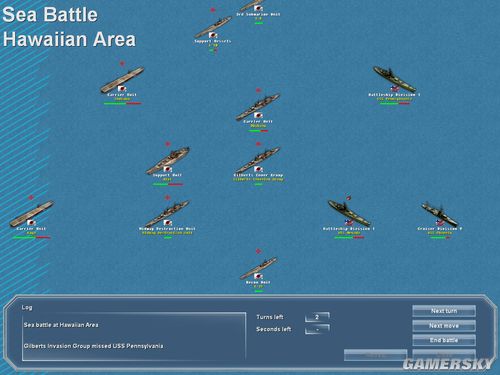The height and width of the screenshot is (375, 500).
Task: Select the Kaga Carrier Unit ship
Action: coord(32,213)
